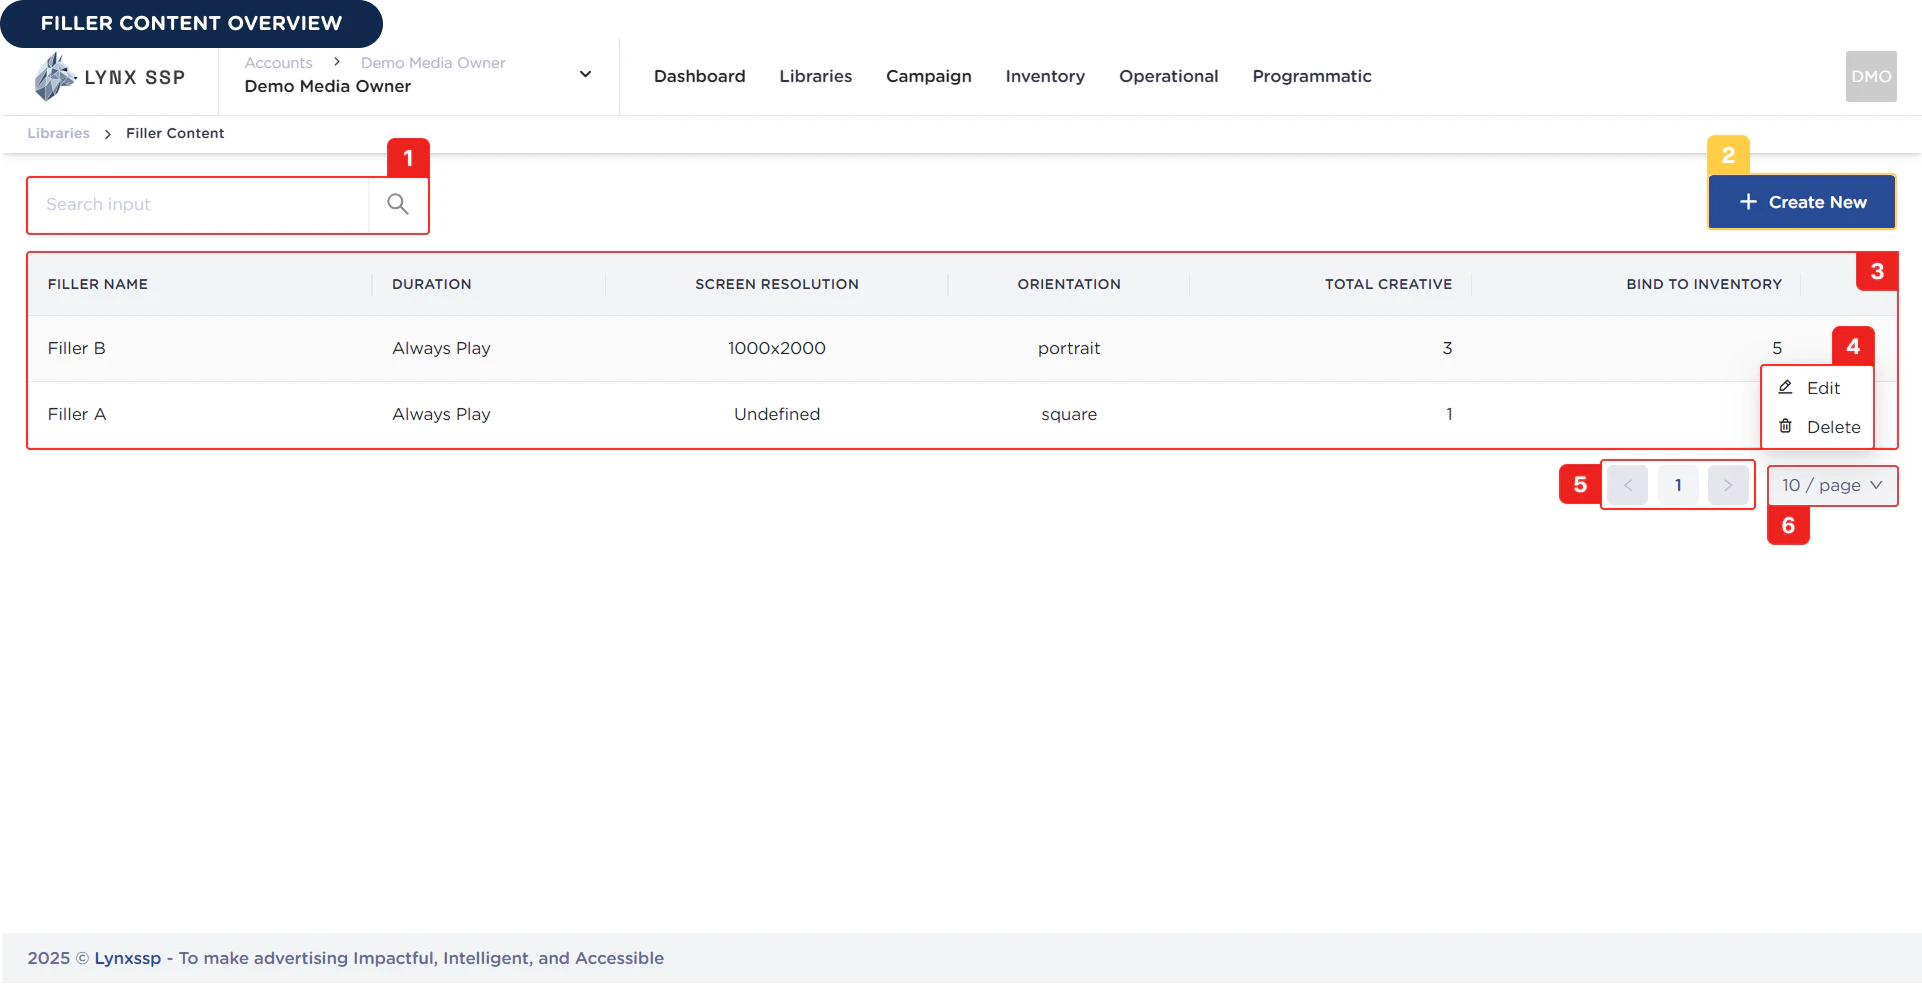Expand the Demo Media Owner account dropdown
The image size is (1922, 986).
point(585,74)
